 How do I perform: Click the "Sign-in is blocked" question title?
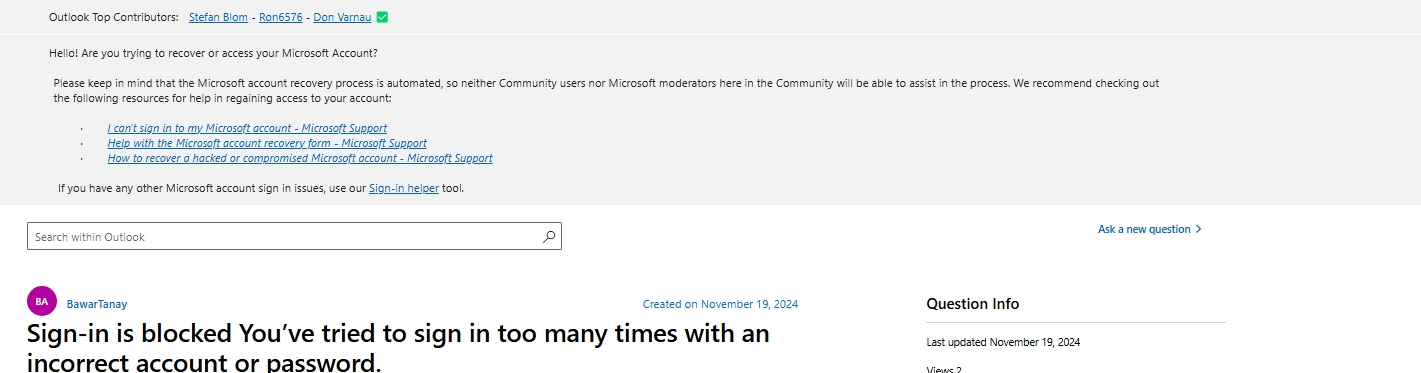point(398,347)
